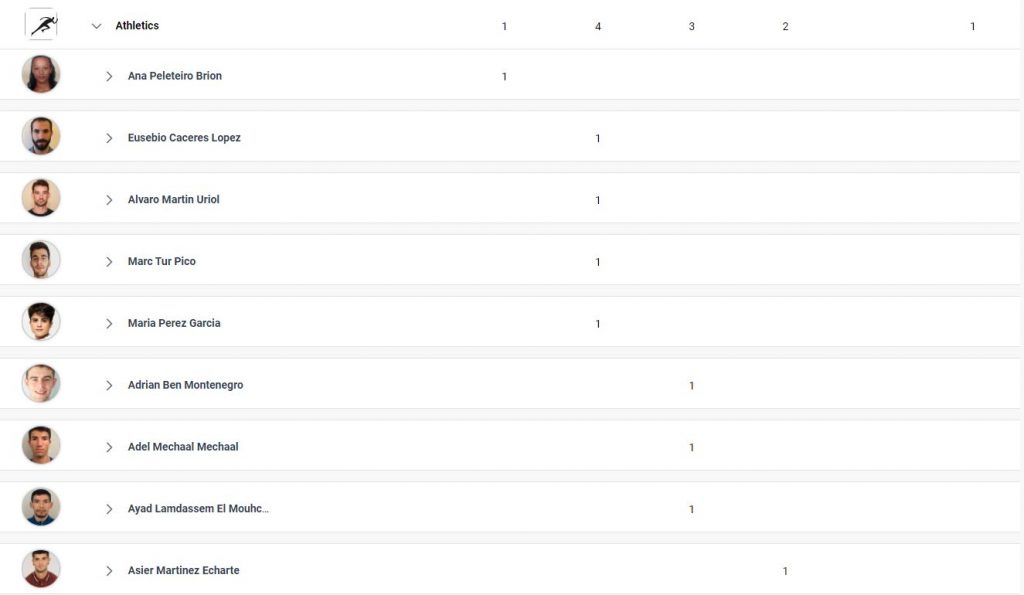Select the Maria Perez Garcia name

tap(174, 323)
